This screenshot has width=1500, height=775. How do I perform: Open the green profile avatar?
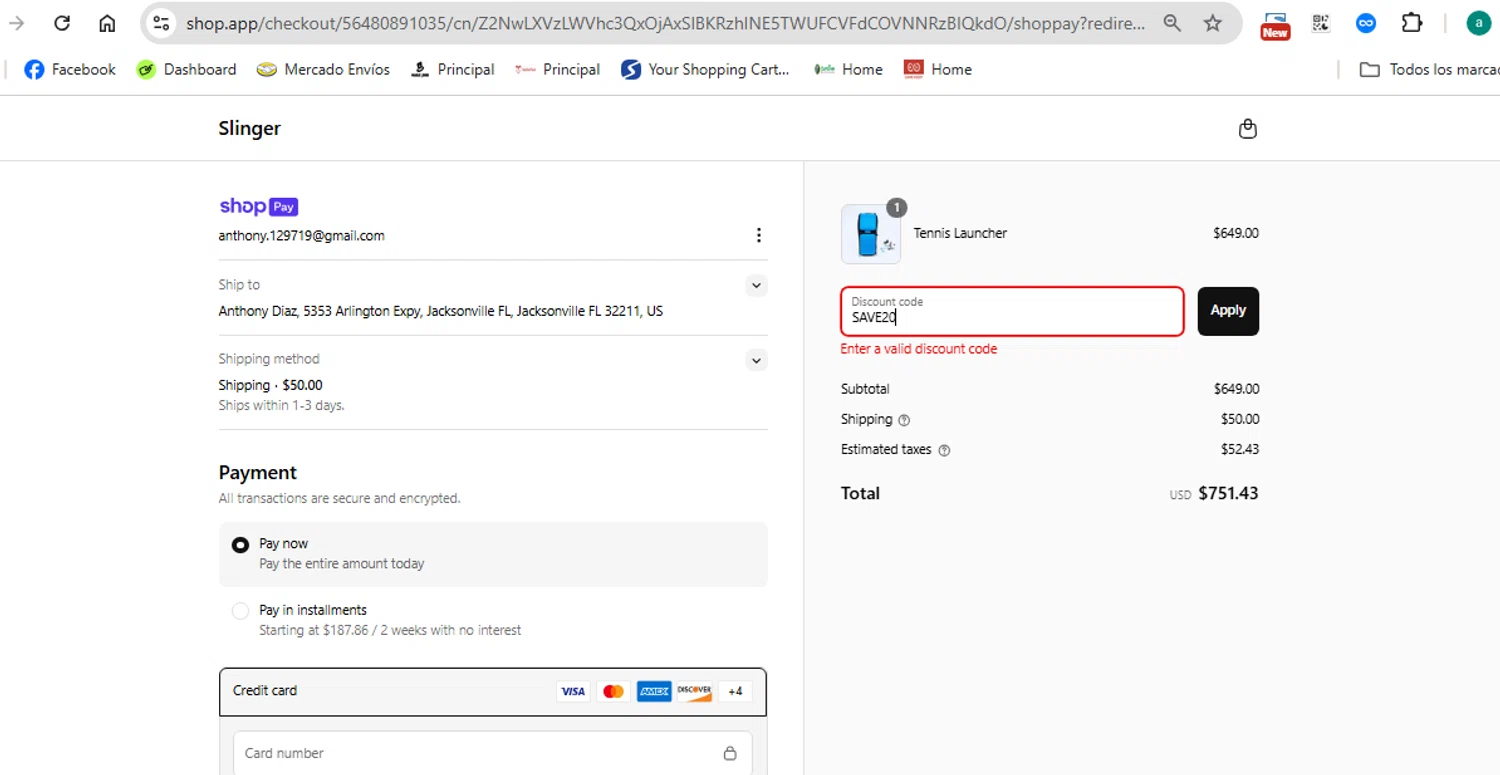(1479, 23)
